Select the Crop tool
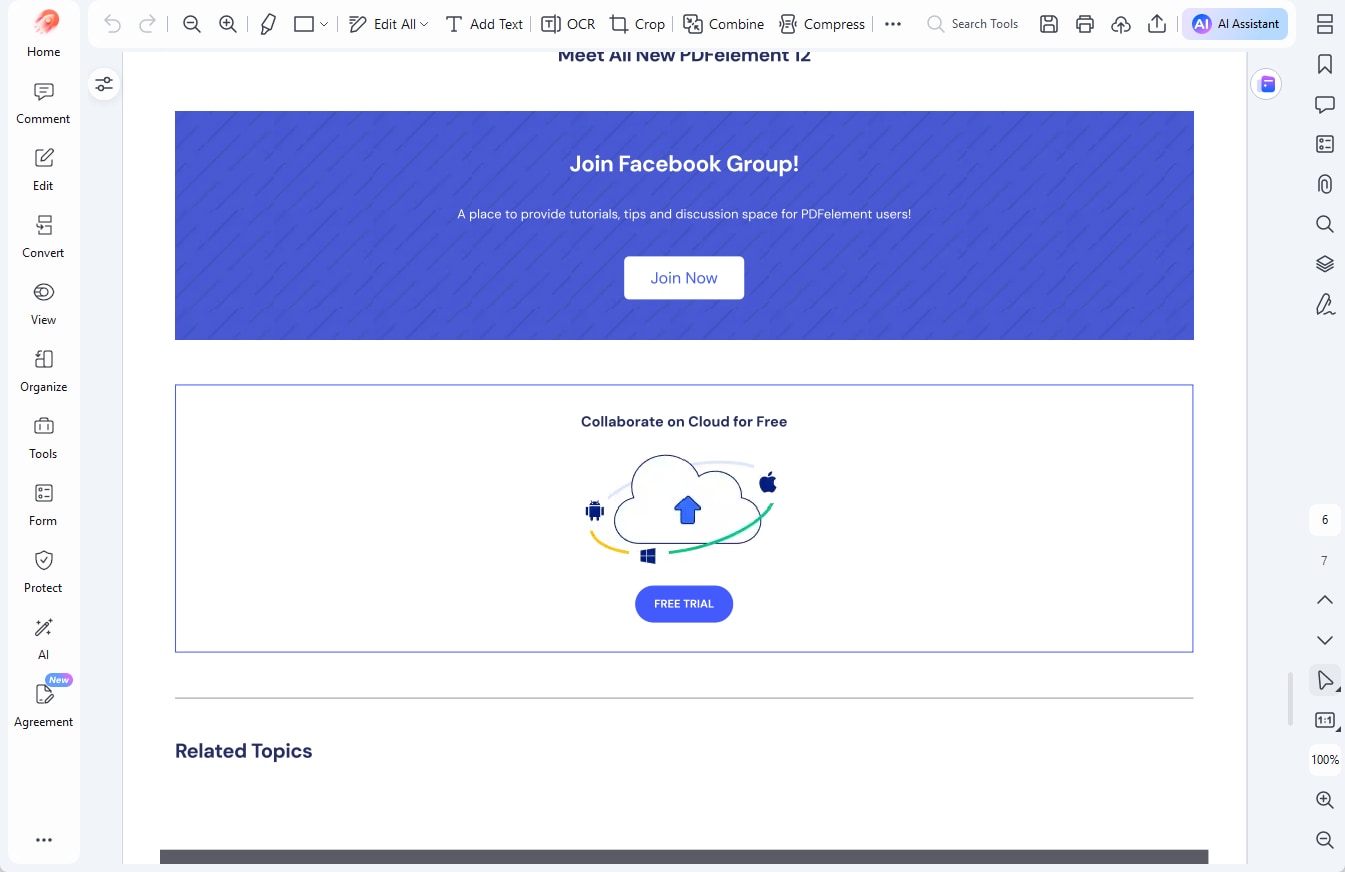 pos(637,24)
